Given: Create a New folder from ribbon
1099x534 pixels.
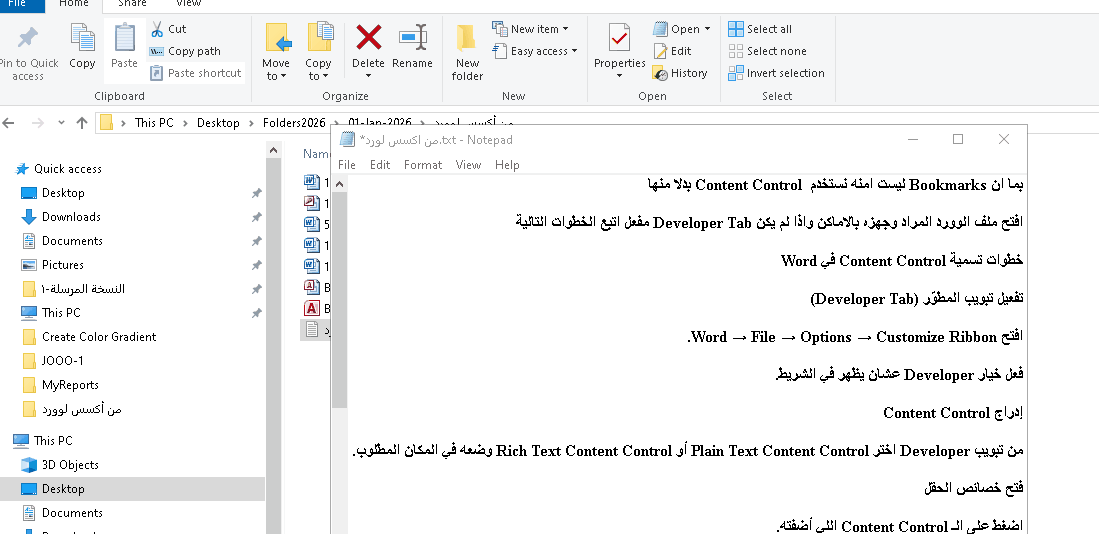Looking at the screenshot, I should pyautogui.click(x=467, y=50).
